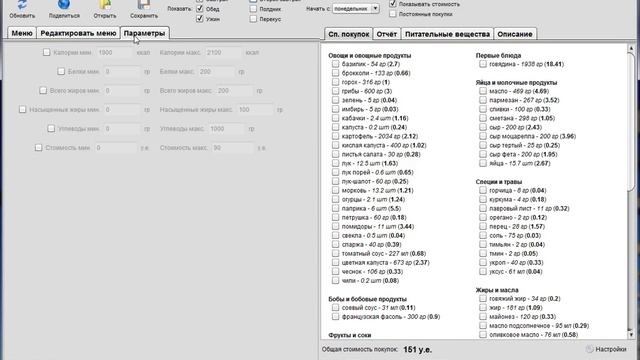This screenshot has width=640, height=360.
Task: Click the shopping list scroll-down arrow
Action: coord(631,335)
